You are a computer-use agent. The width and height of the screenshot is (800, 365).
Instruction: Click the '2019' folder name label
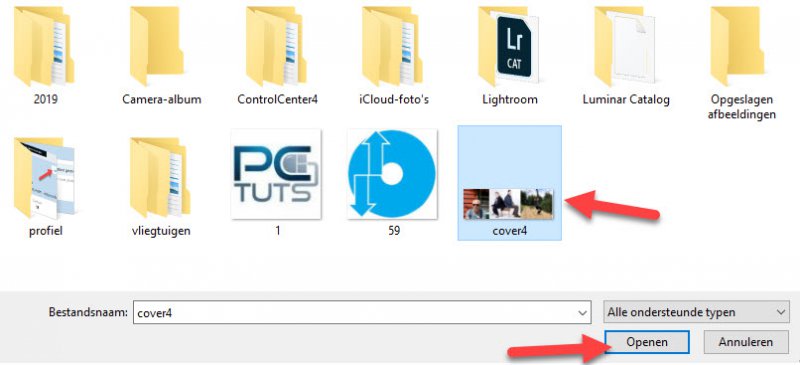[45, 100]
